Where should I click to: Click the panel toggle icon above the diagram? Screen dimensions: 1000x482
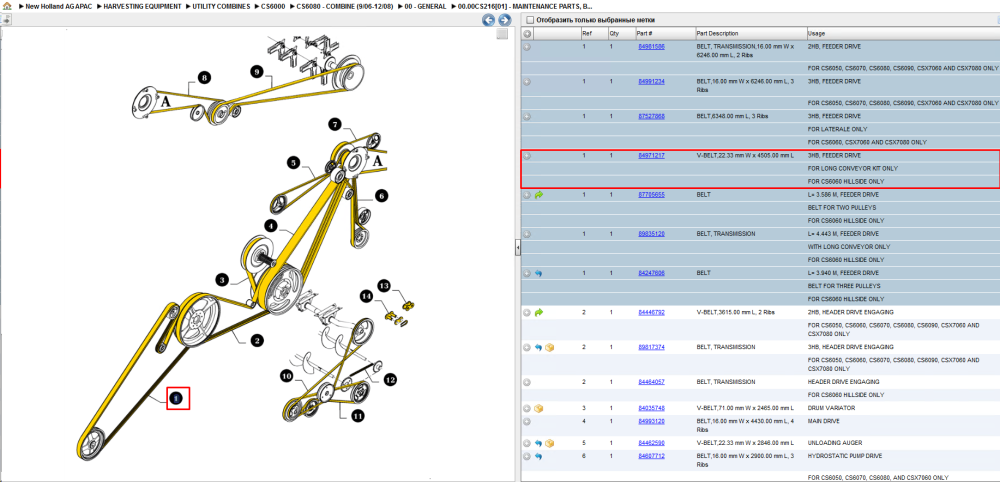[x=6, y=20]
